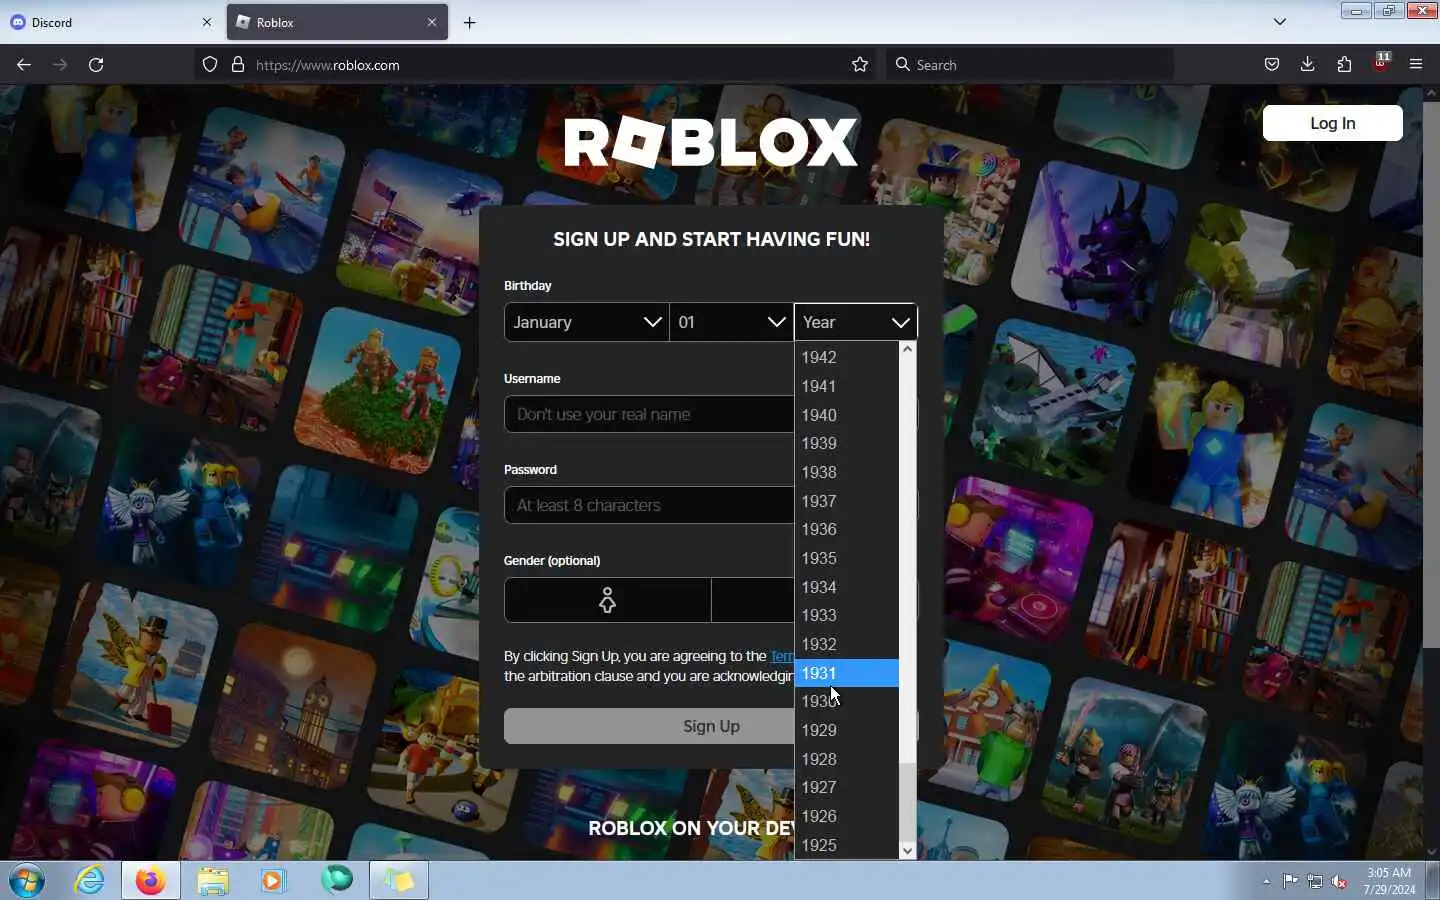The image size is (1440, 900).
Task: Open the January month dropdown
Action: tap(586, 322)
